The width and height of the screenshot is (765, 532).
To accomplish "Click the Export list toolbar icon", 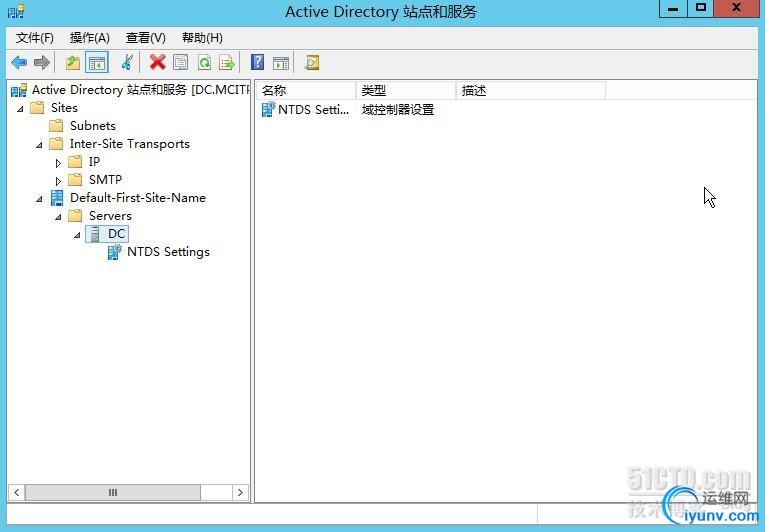I will click(x=227, y=62).
